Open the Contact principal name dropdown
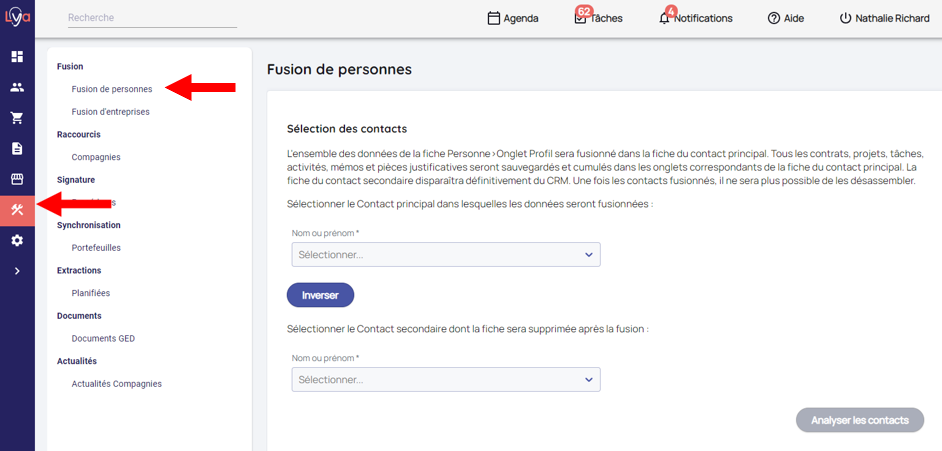 pyautogui.click(x=446, y=255)
